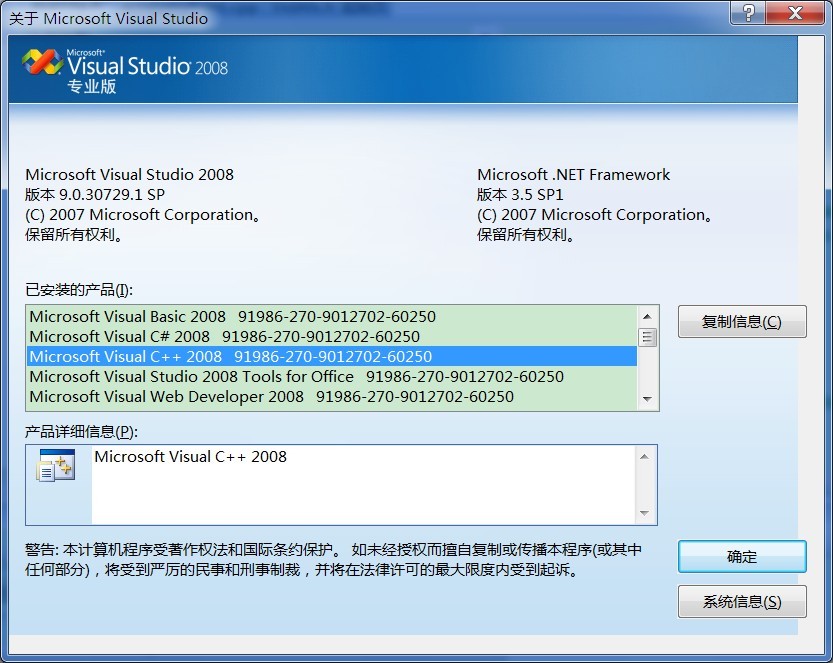Click the product details text 'Microsoft Visual C++ 2008'
Screen dimensions: 833x663
click(x=190, y=456)
